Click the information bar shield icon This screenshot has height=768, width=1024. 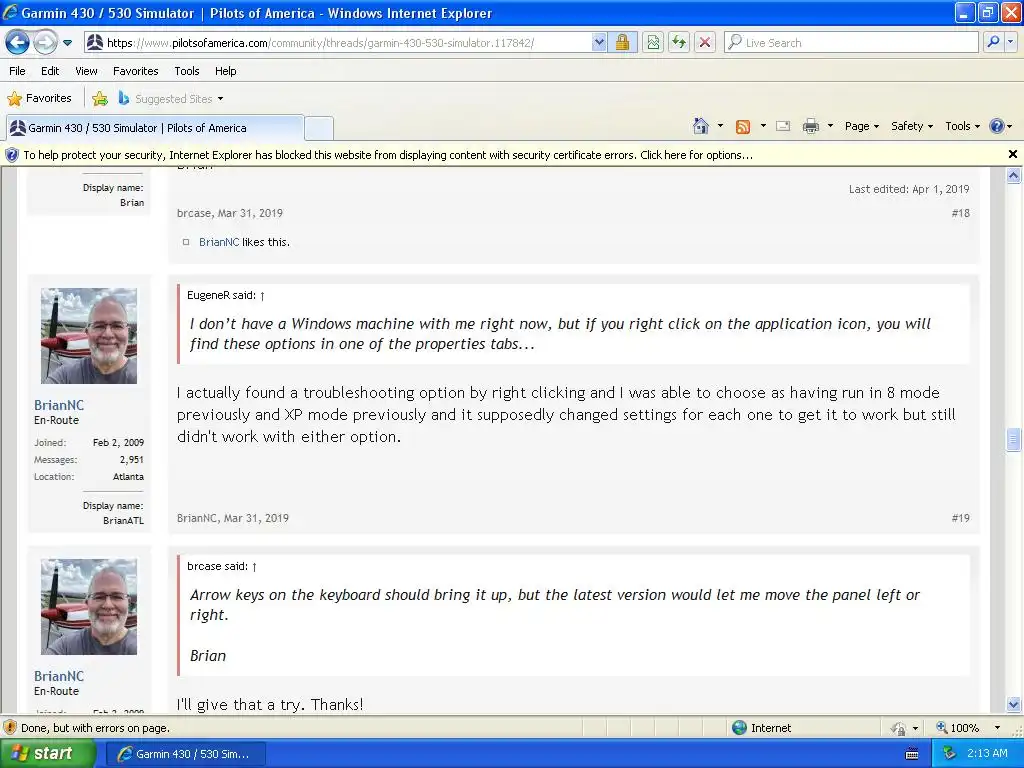12,155
